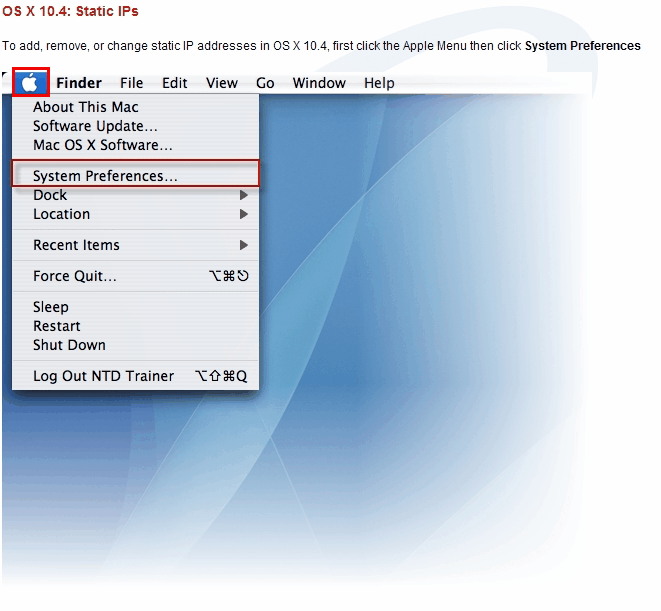Choose About This Mac
Image resolution: width=661 pixels, height=611 pixels.
(x=86, y=107)
